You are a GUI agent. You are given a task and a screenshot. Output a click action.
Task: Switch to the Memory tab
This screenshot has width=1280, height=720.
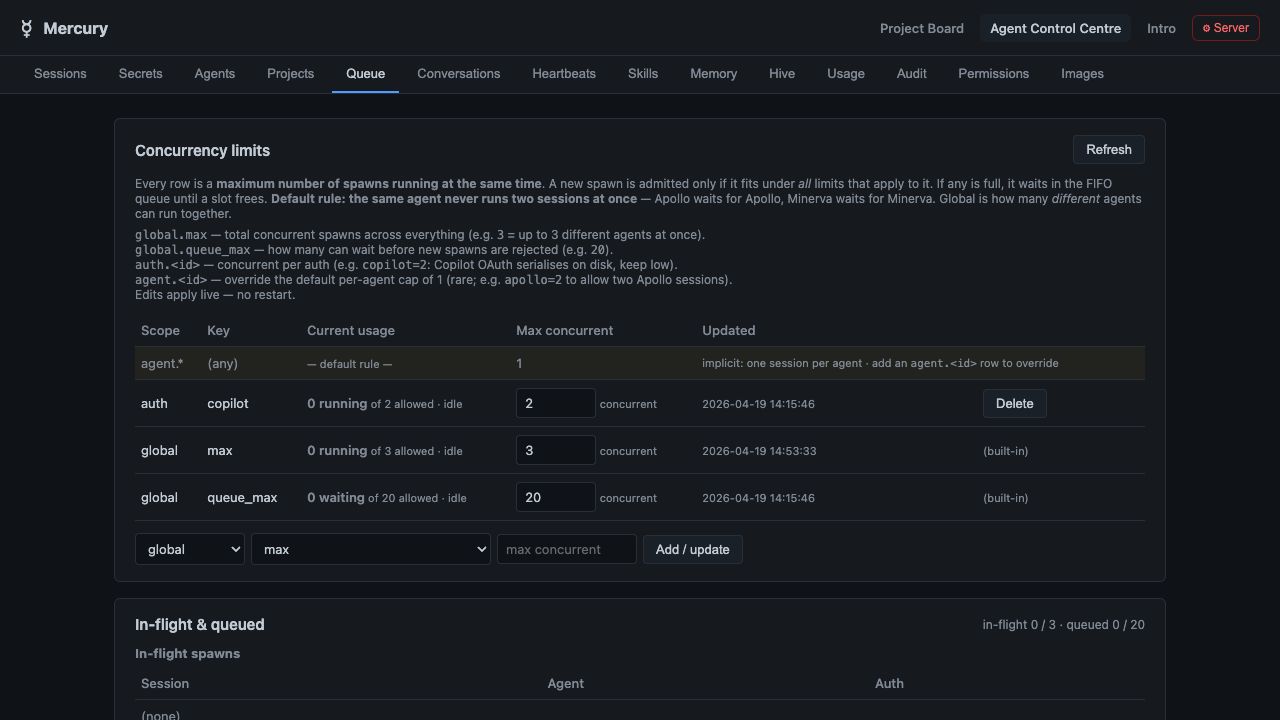pos(713,74)
